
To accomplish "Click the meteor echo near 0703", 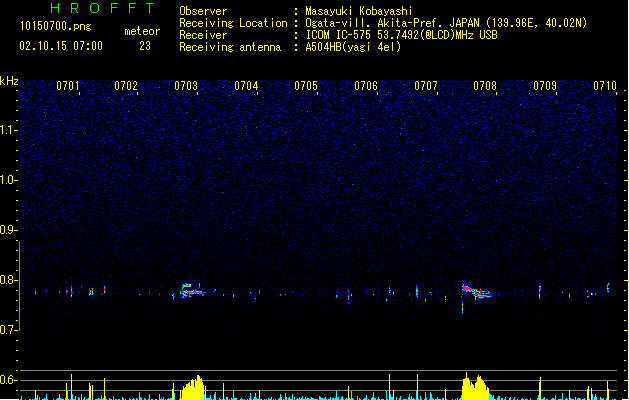I will coord(192,290).
